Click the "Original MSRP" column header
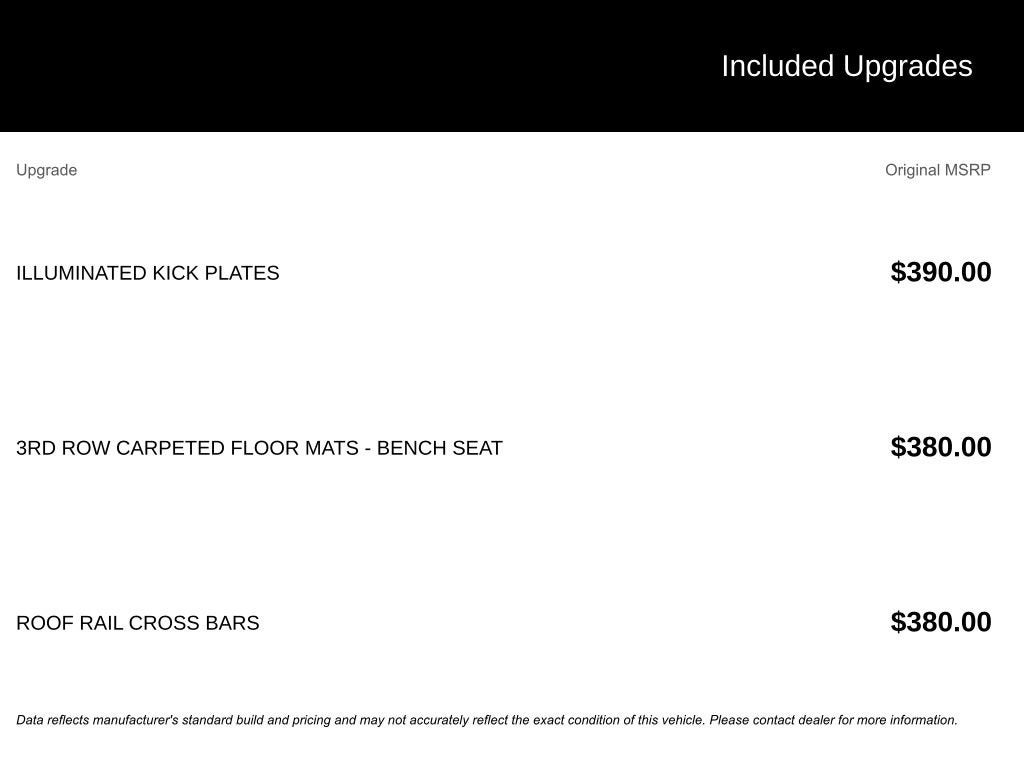This screenshot has width=1024, height=768. tap(937, 170)
